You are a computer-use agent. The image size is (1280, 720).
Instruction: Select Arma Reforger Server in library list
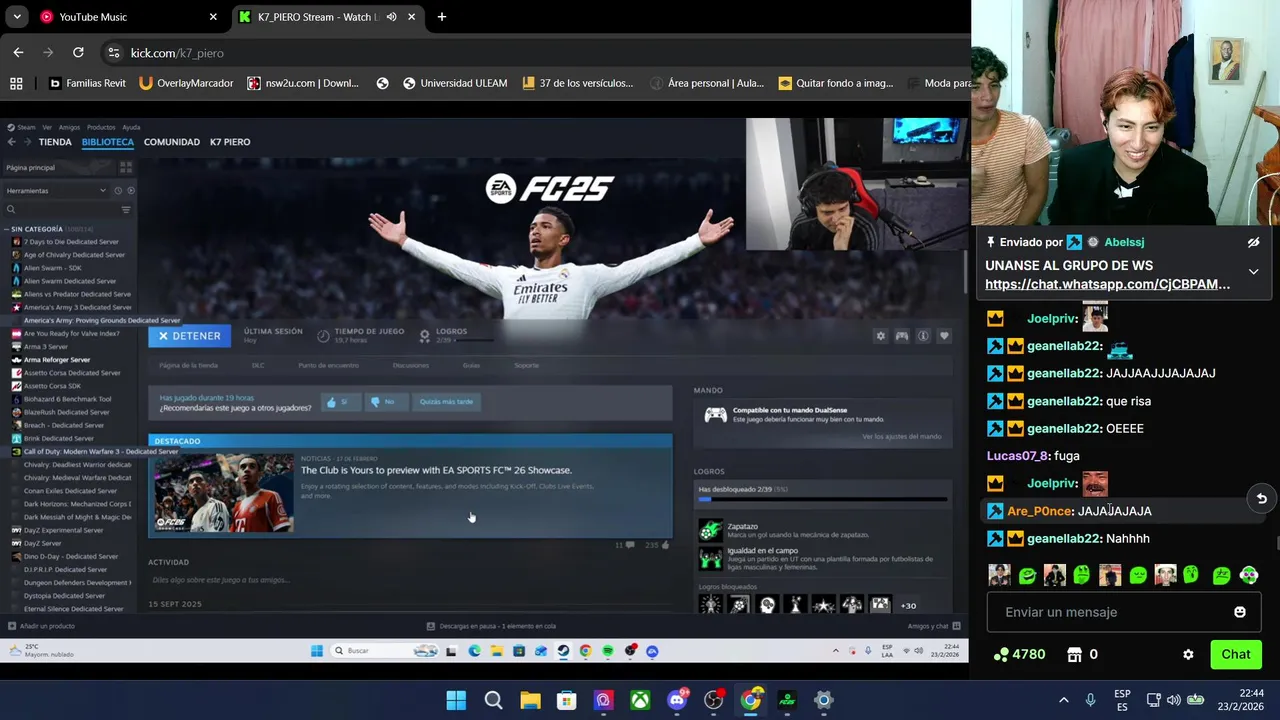click(57, 360)
